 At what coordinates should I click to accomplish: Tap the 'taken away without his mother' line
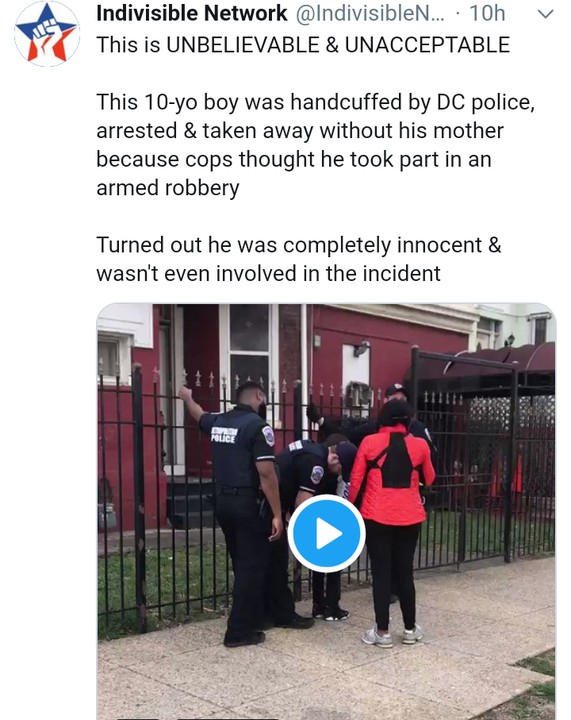click(x=300, y=131)
